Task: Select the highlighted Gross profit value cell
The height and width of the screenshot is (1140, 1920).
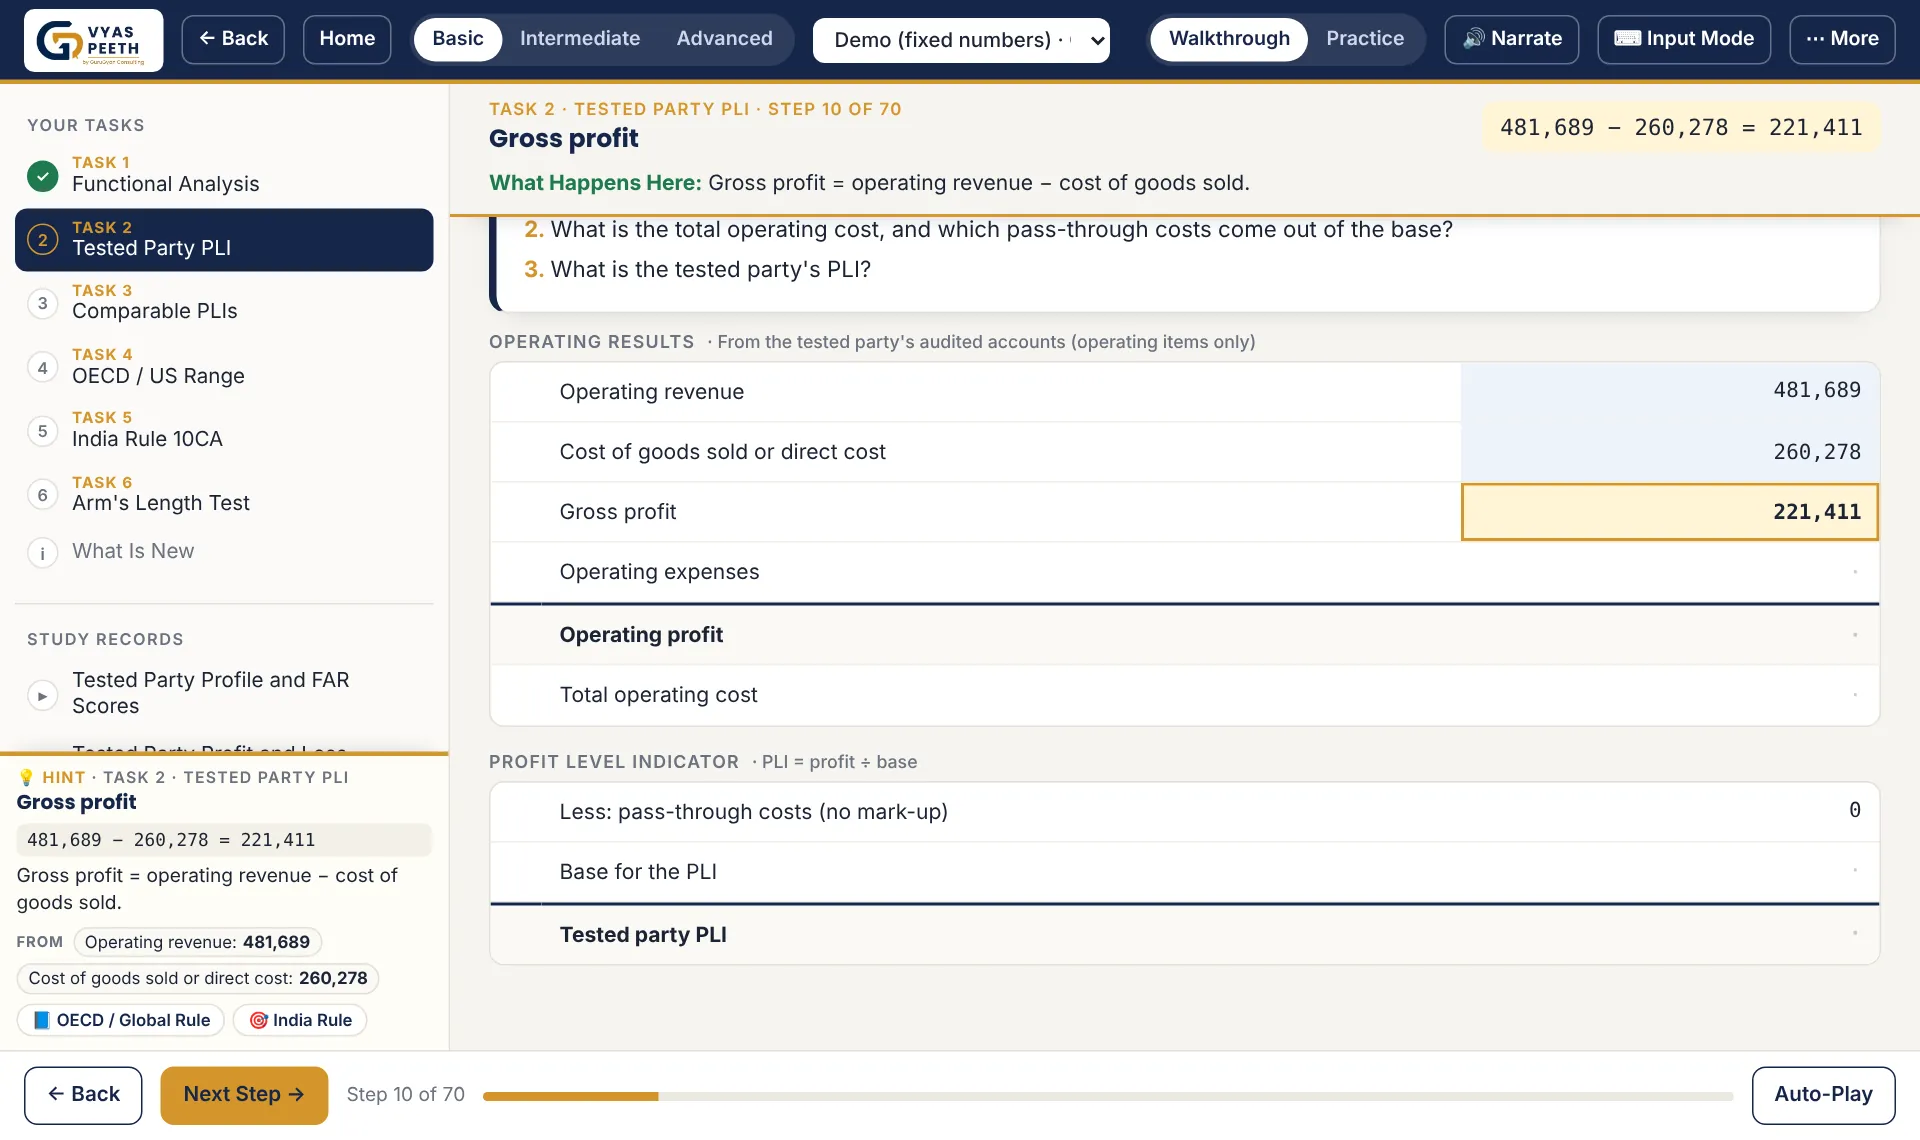Action: [x=1669, y=512]
